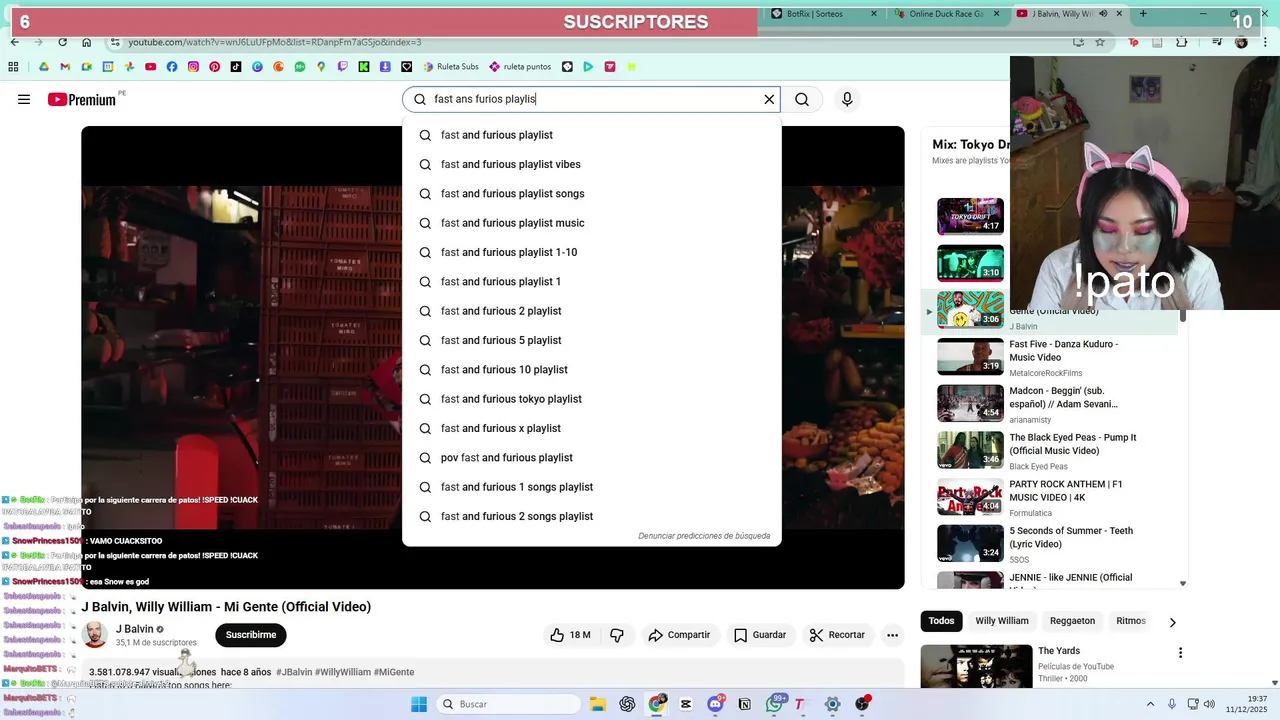
Task: Clear the search box with the X
Action: pos(769,99)
